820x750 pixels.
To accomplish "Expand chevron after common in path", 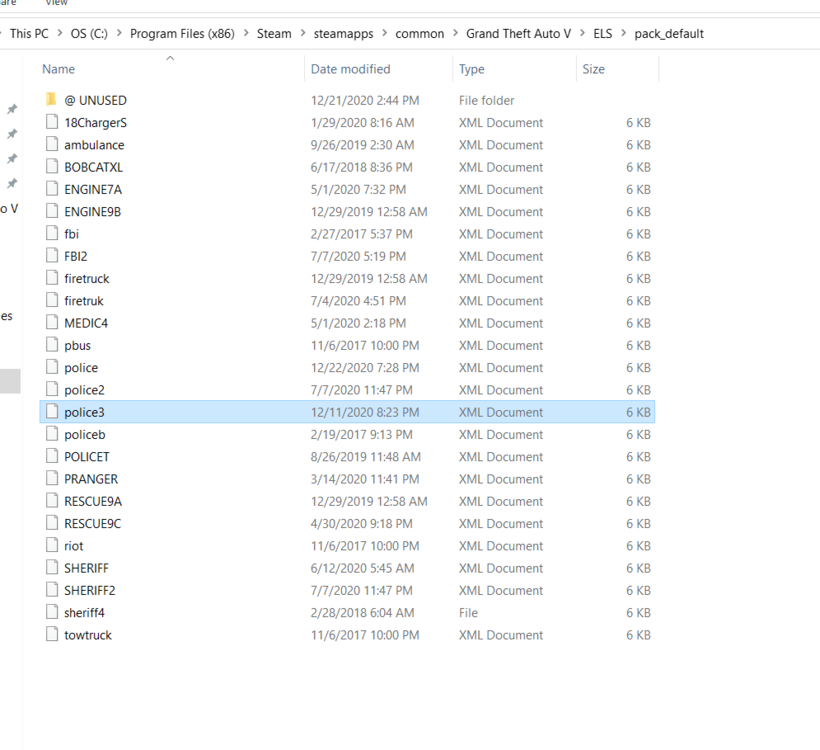I will click(x=455, y=33).
